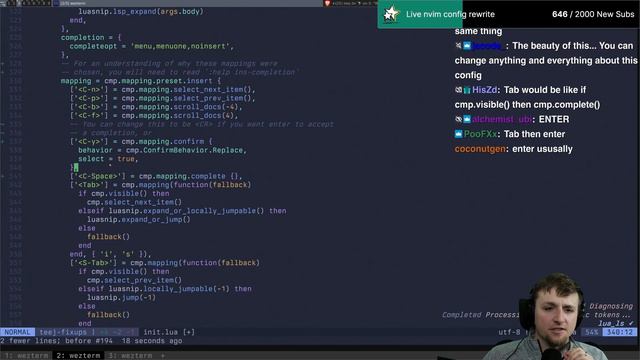This screenshot has width=640, height=360.
Task: Click the 'Diagnosing' LSP progress text
Action: coord(611,306)
